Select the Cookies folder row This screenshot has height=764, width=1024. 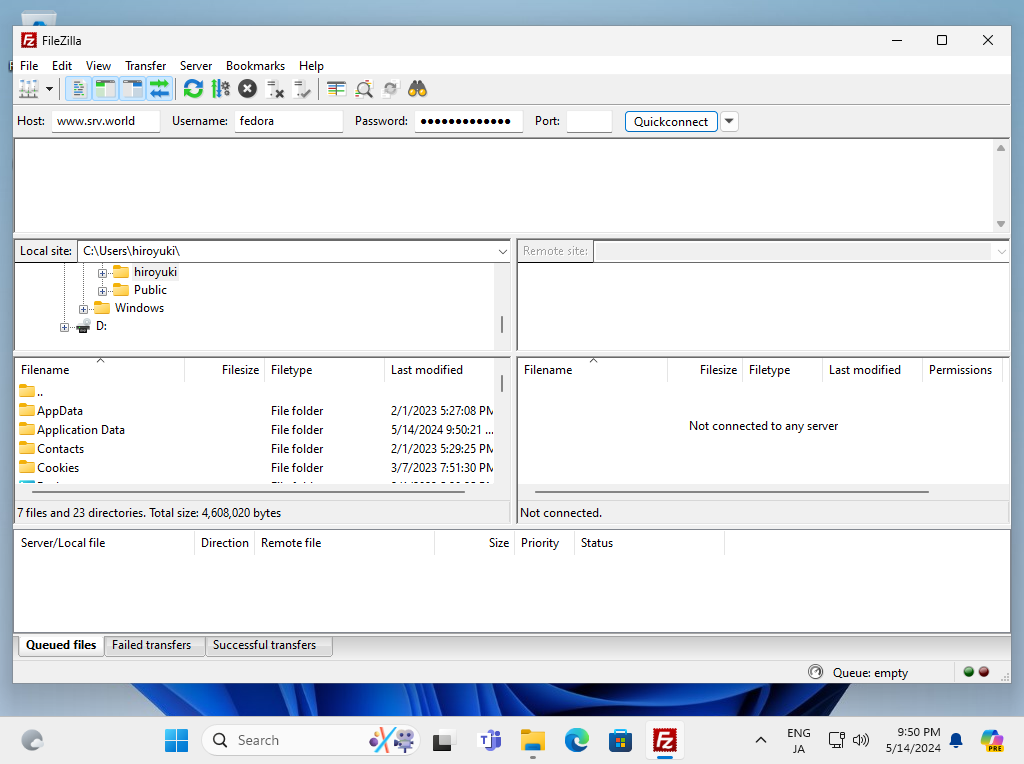tap(255, 468)
